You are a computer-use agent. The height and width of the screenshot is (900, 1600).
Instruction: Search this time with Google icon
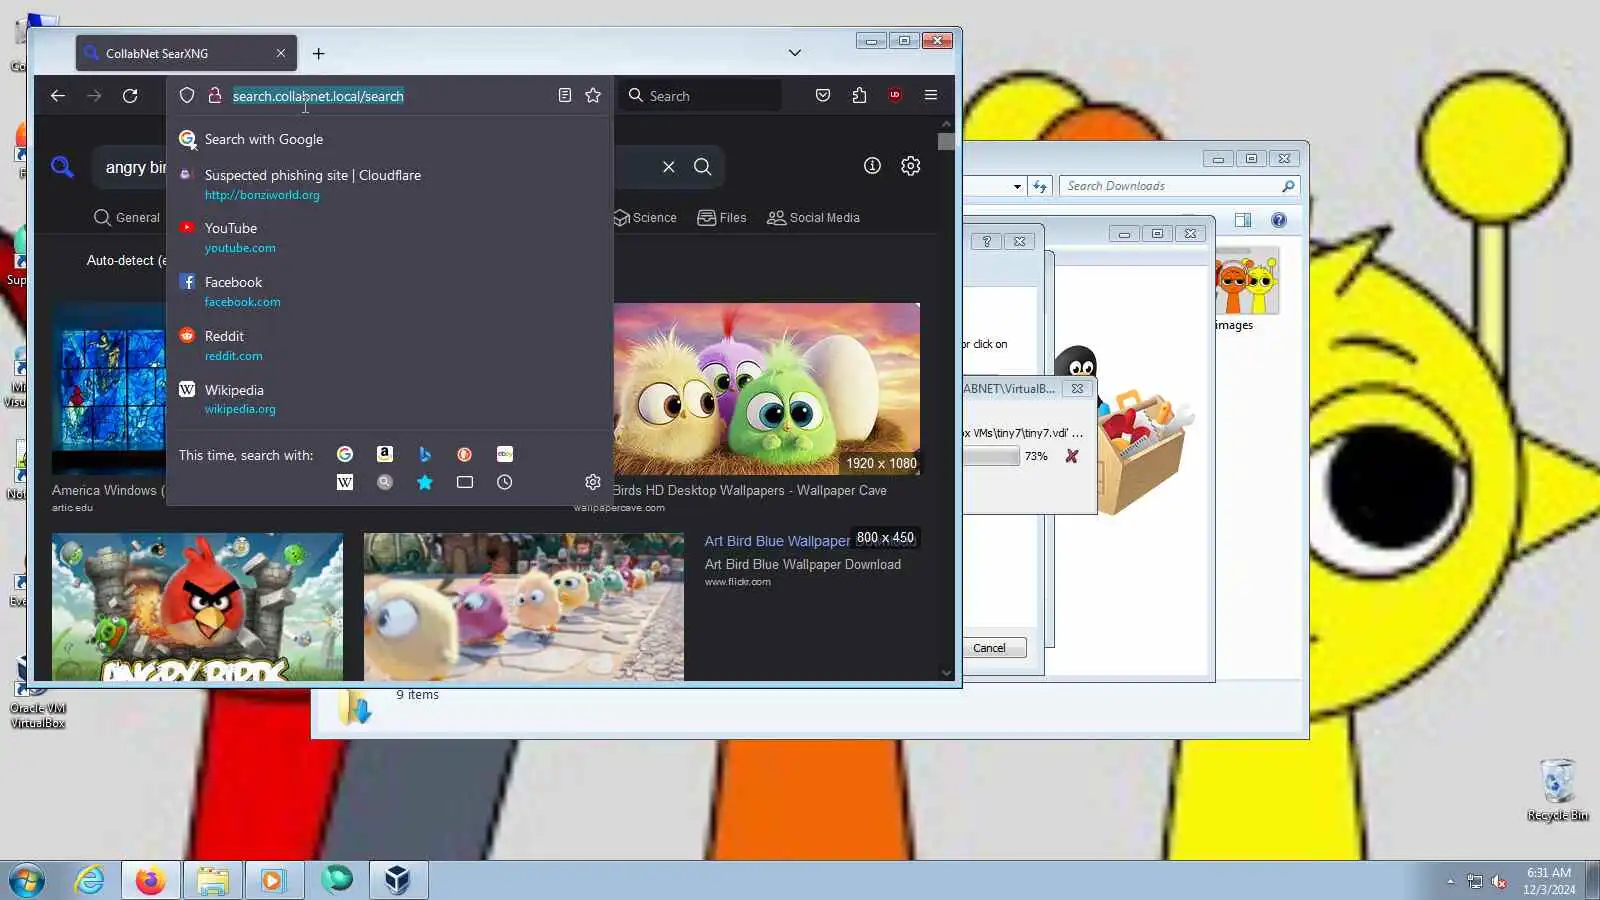pos(345,454)
